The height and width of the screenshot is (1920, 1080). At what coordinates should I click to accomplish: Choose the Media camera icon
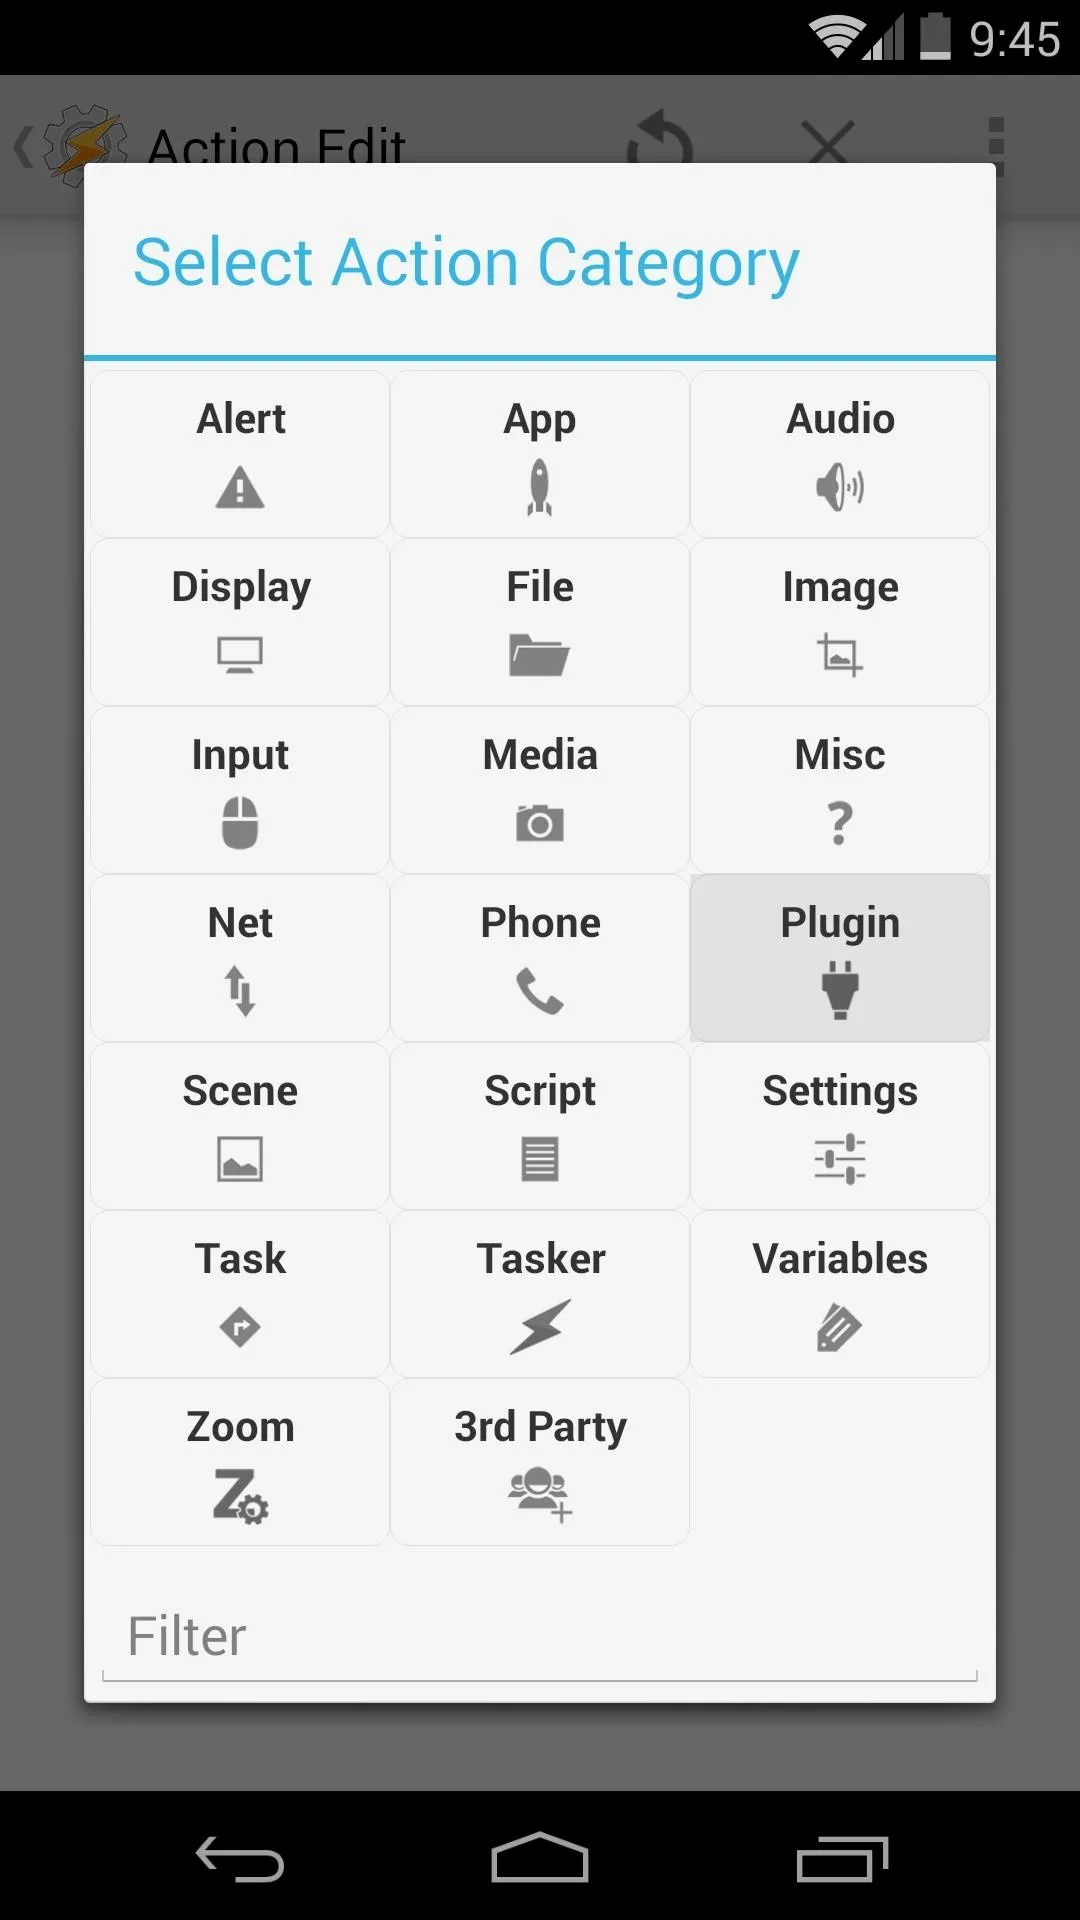tap(540, 823)
